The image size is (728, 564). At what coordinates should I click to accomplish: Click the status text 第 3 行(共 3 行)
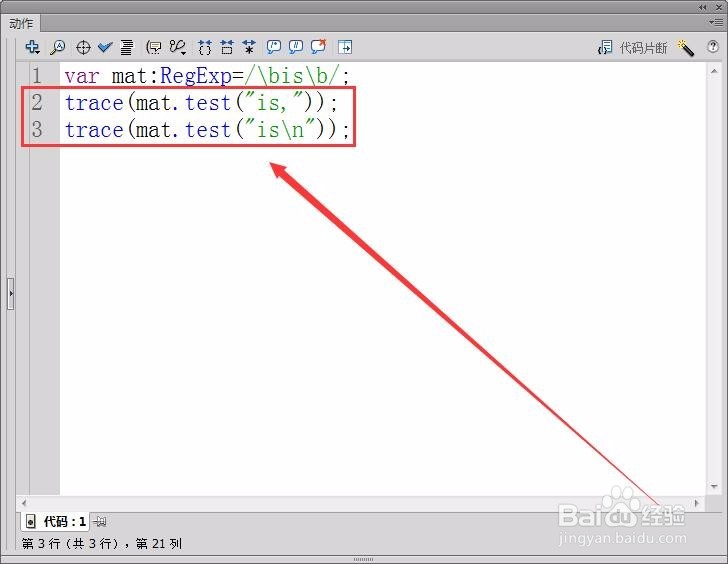pos(72,544)
